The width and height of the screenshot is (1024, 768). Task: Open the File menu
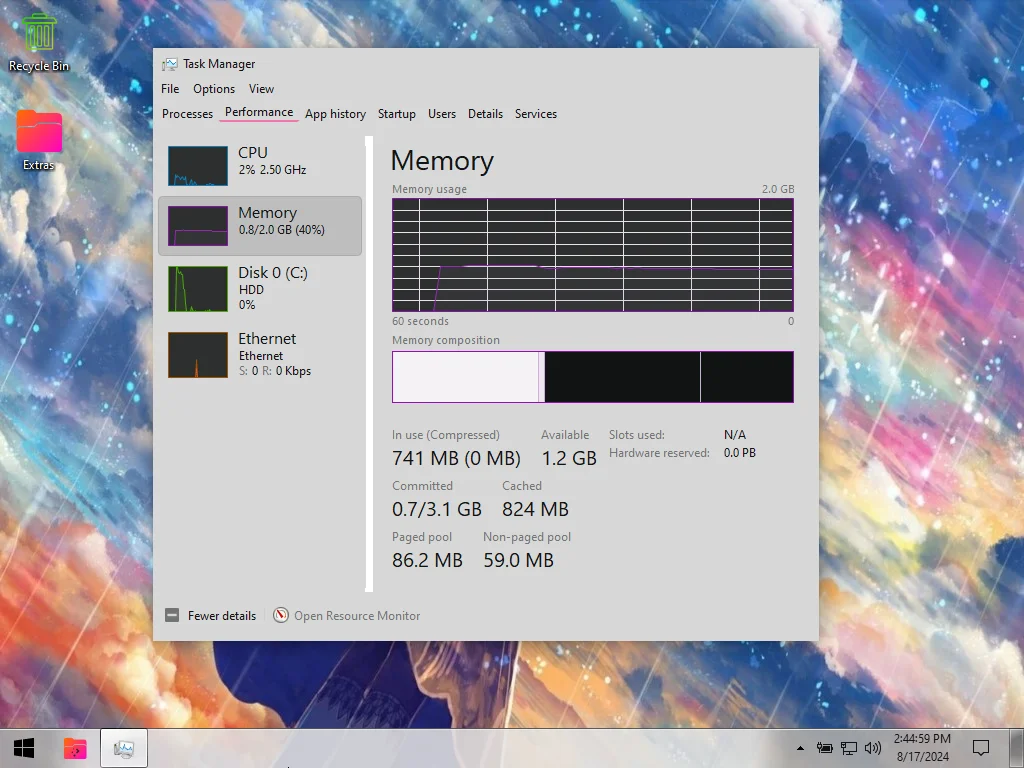coord(170,89)
